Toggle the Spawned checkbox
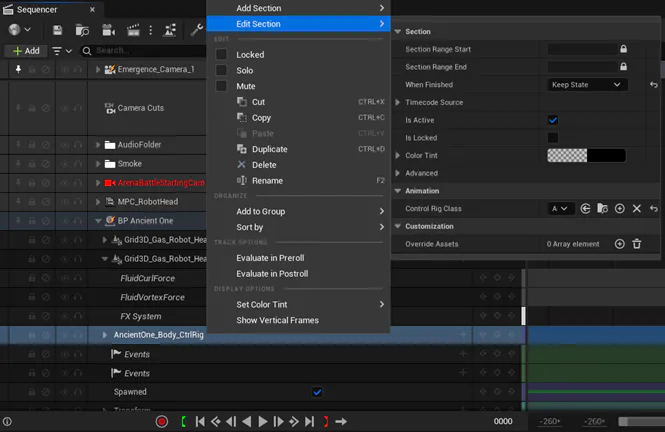The image size is (665, 432). (317, 392)
